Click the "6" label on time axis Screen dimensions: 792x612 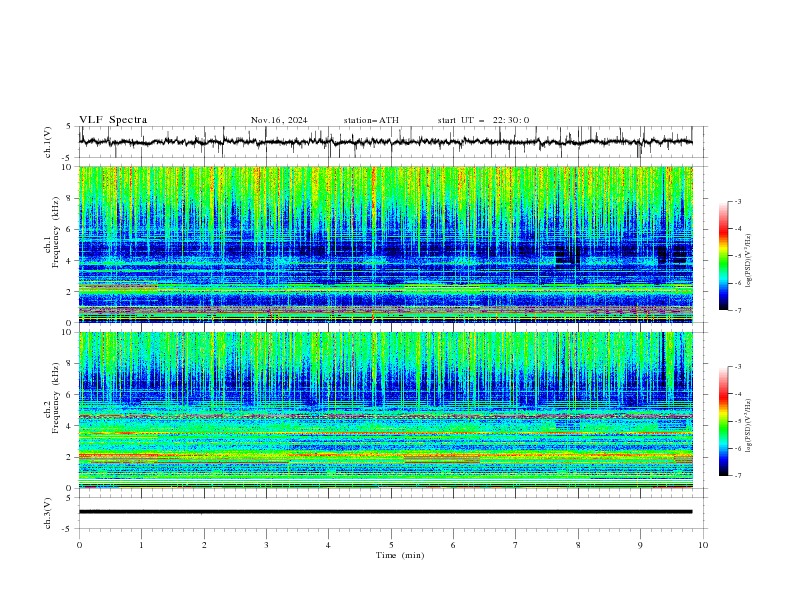pyautogui.click(x=453, y=545)
